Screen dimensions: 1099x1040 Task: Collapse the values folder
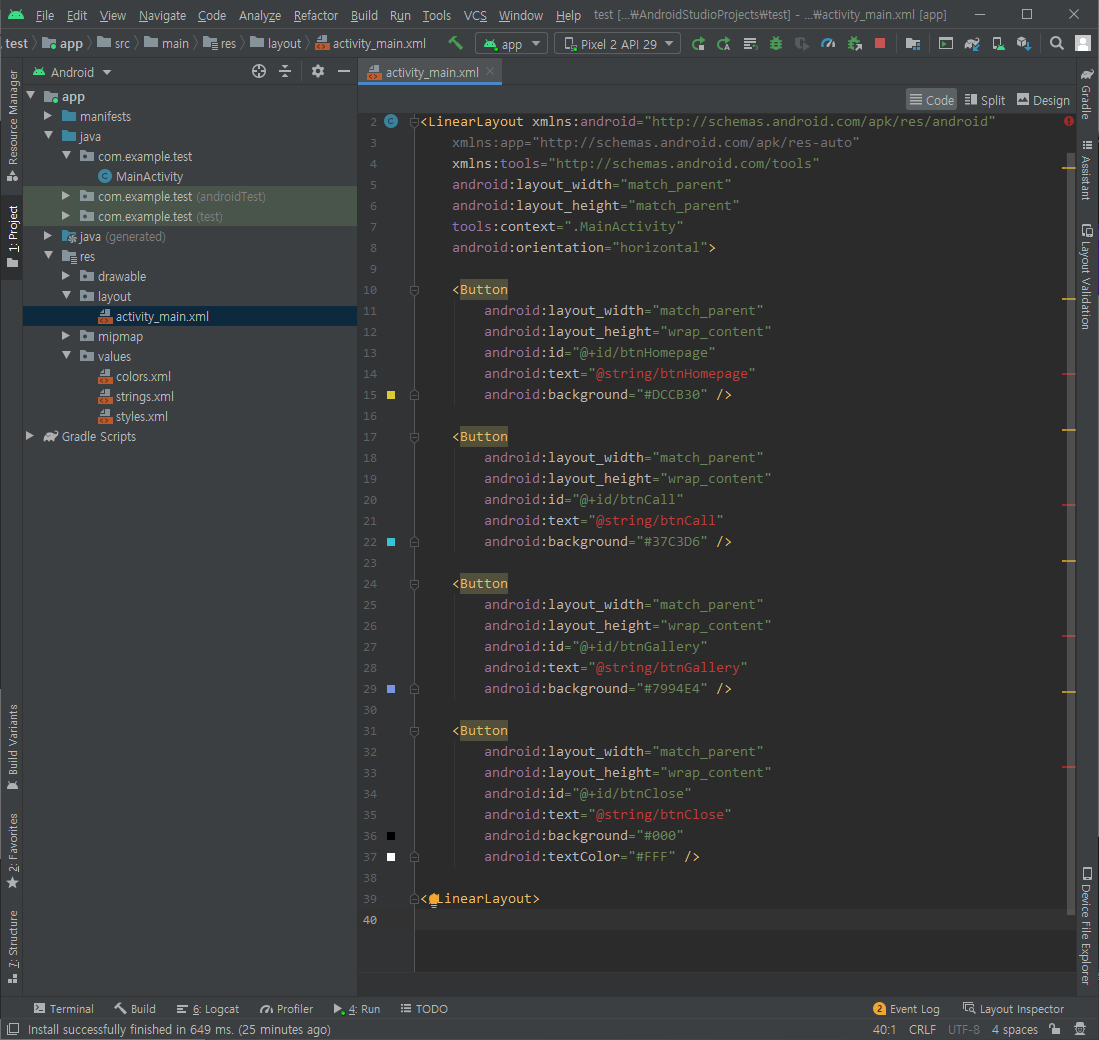coord(66,355)
